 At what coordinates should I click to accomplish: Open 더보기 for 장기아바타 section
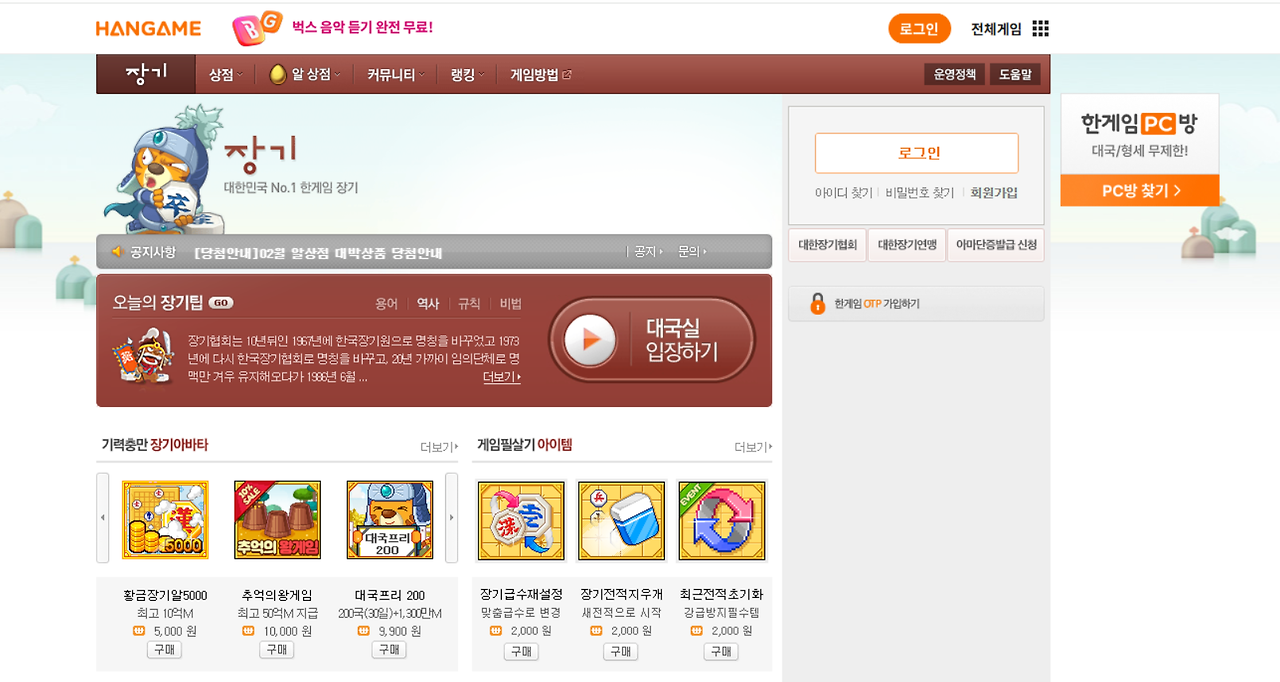click(440, 447)
